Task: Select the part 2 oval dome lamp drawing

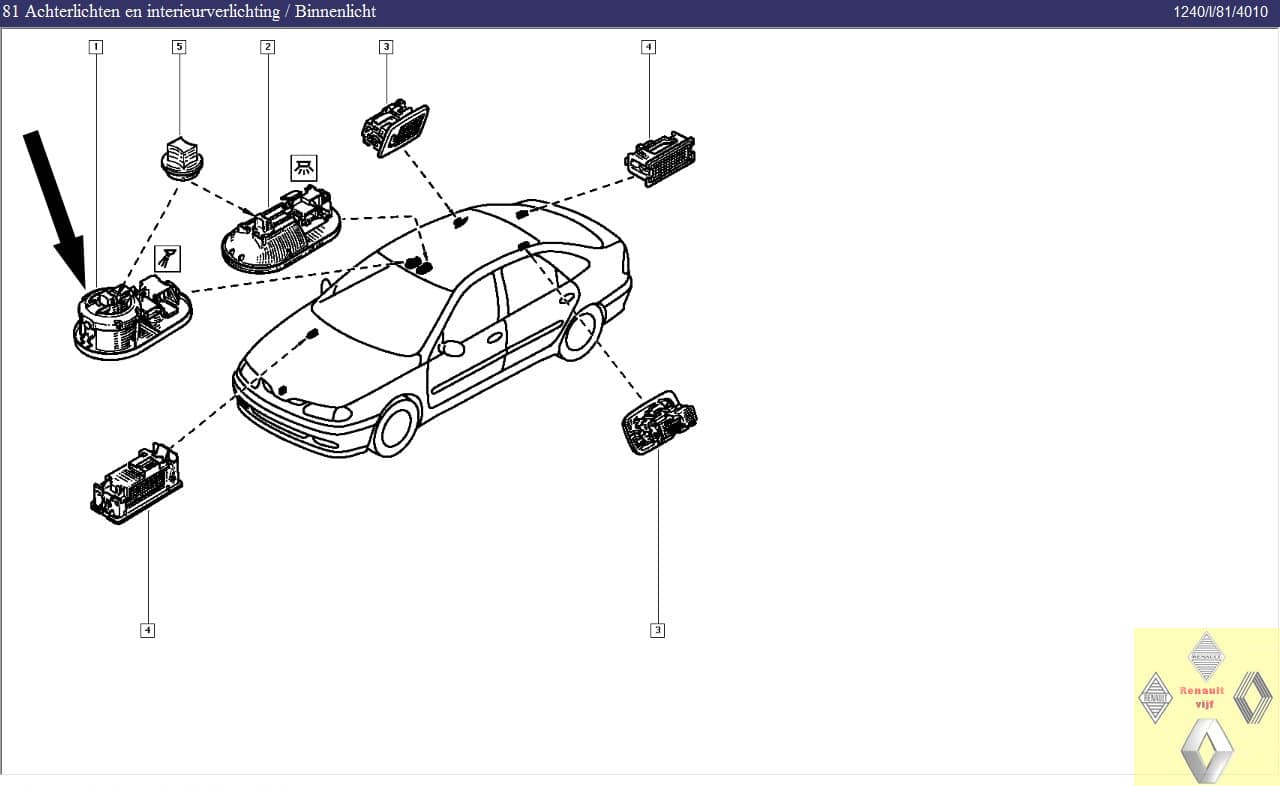Action: (280, 232)
